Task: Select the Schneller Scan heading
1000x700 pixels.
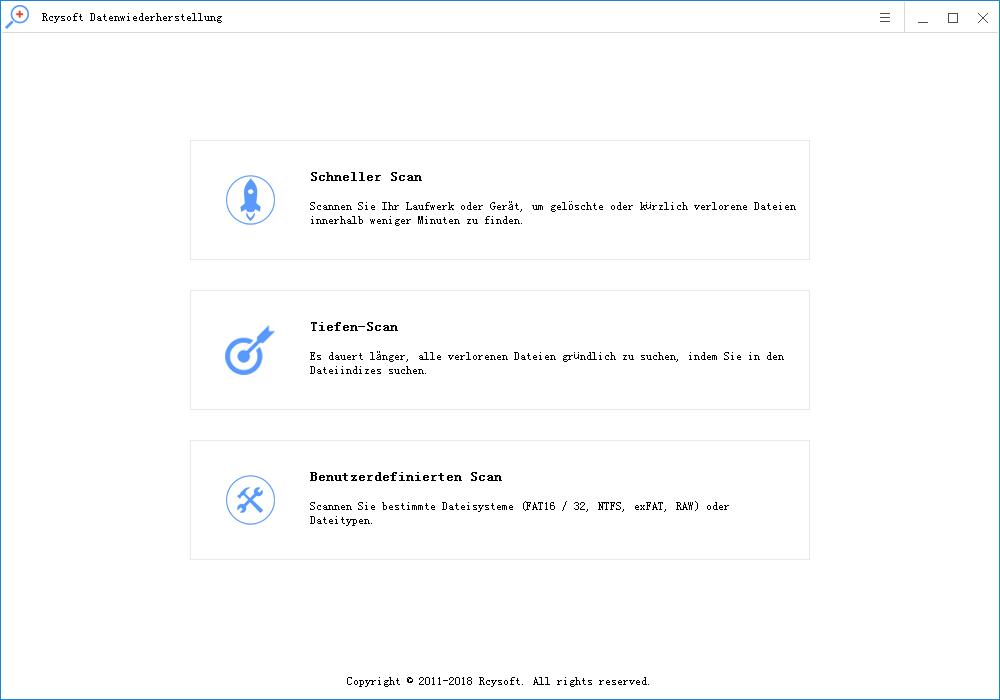Action: [x=366, y=177]
